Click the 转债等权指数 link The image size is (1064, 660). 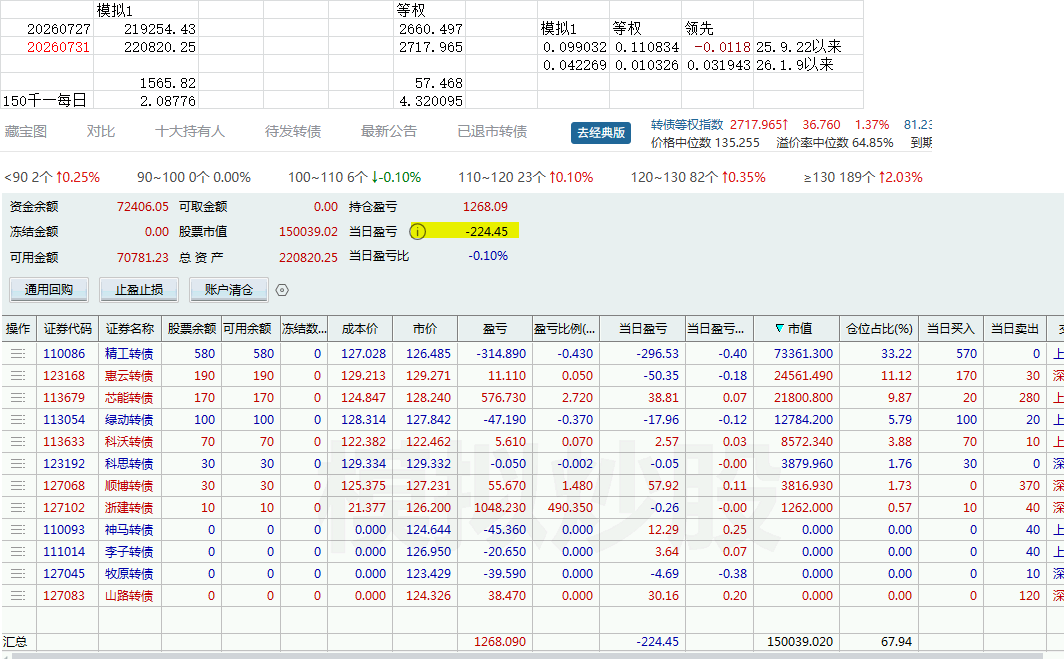pyautogui.click(x=687, y=125)
